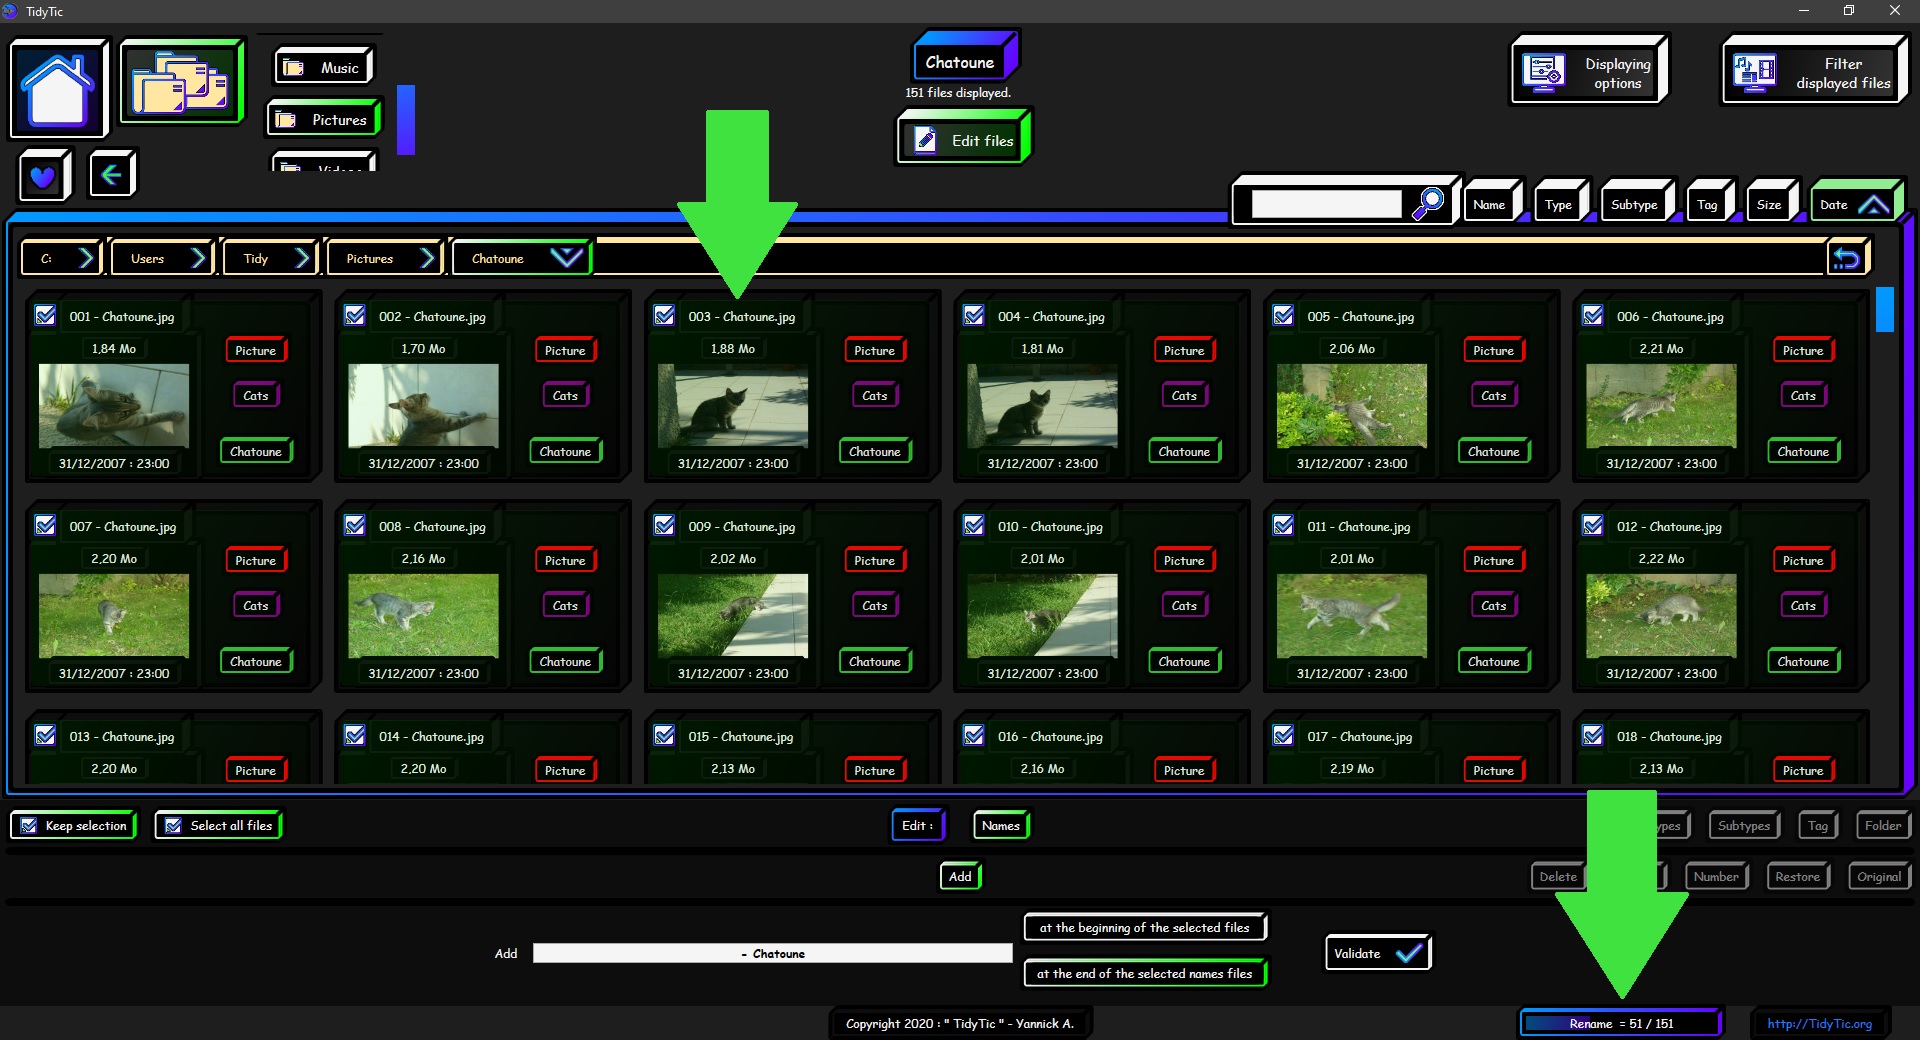The height and width of the screenshot is (1040, 1920).
Task: Open the Music folder shortcut
Action: [x=323, y=67]
